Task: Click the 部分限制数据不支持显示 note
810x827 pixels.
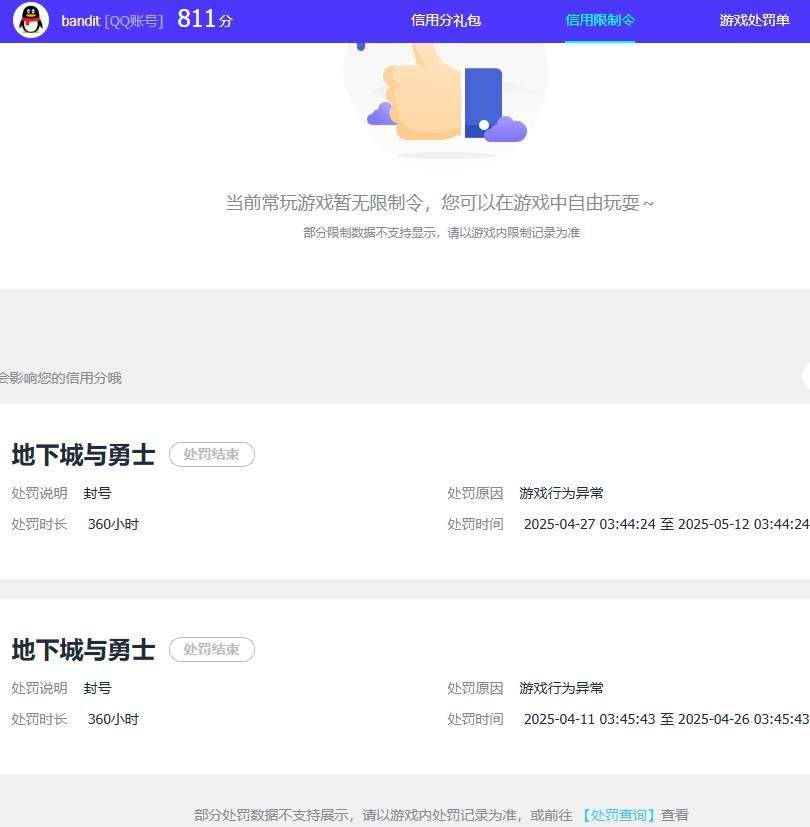Action: click(x=441, y=233)
